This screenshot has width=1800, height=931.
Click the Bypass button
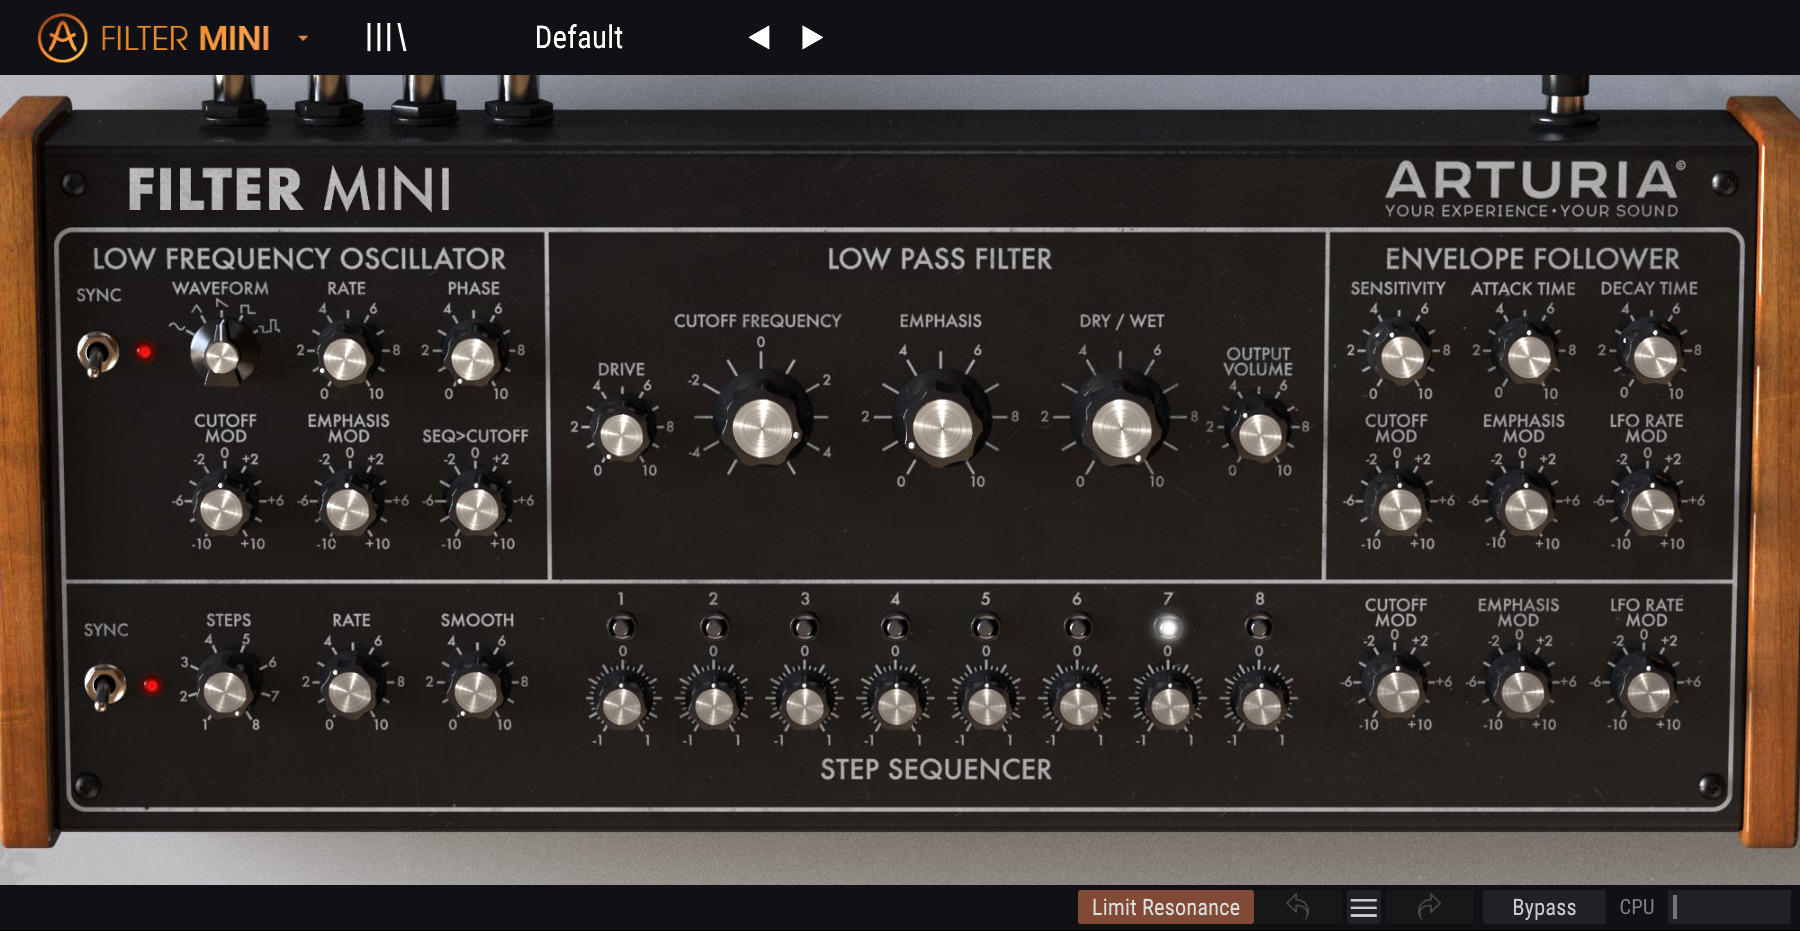click(x=1543, y=907)
